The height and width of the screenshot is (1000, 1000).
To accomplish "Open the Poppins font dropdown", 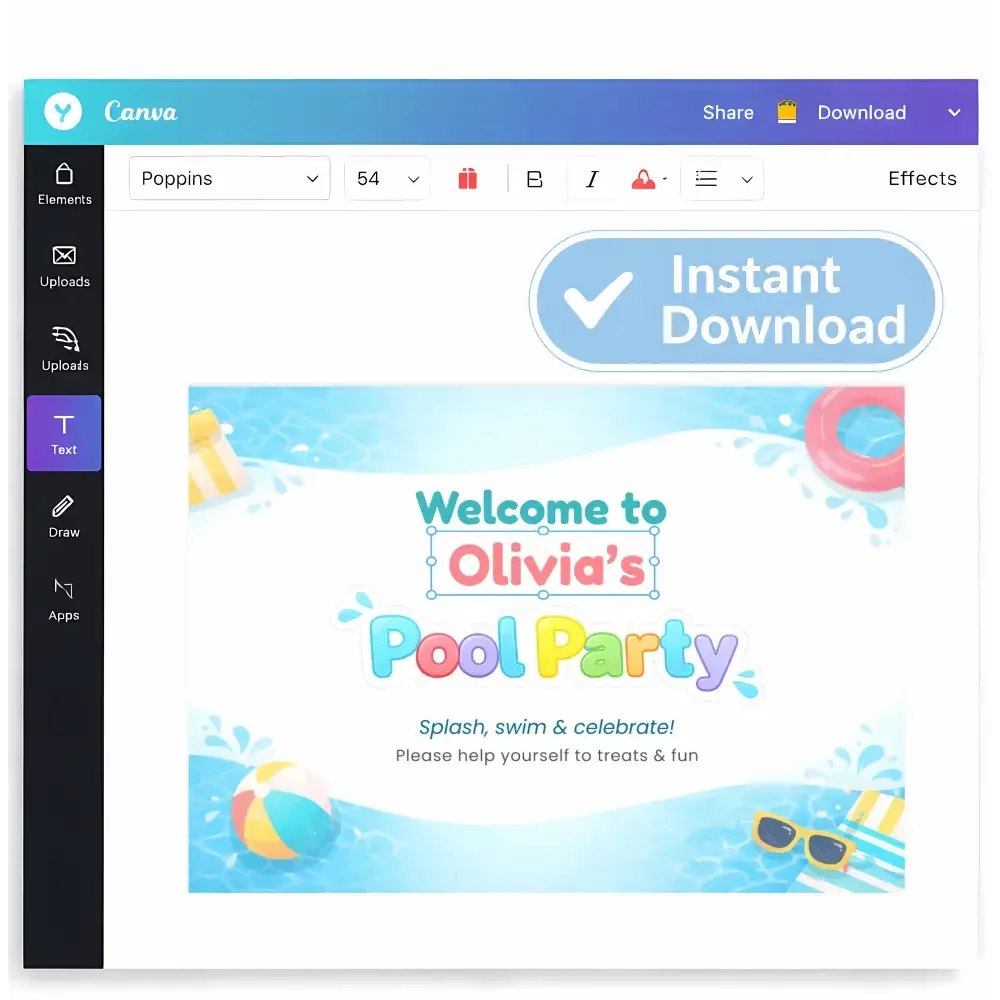I will pos(229,179).
